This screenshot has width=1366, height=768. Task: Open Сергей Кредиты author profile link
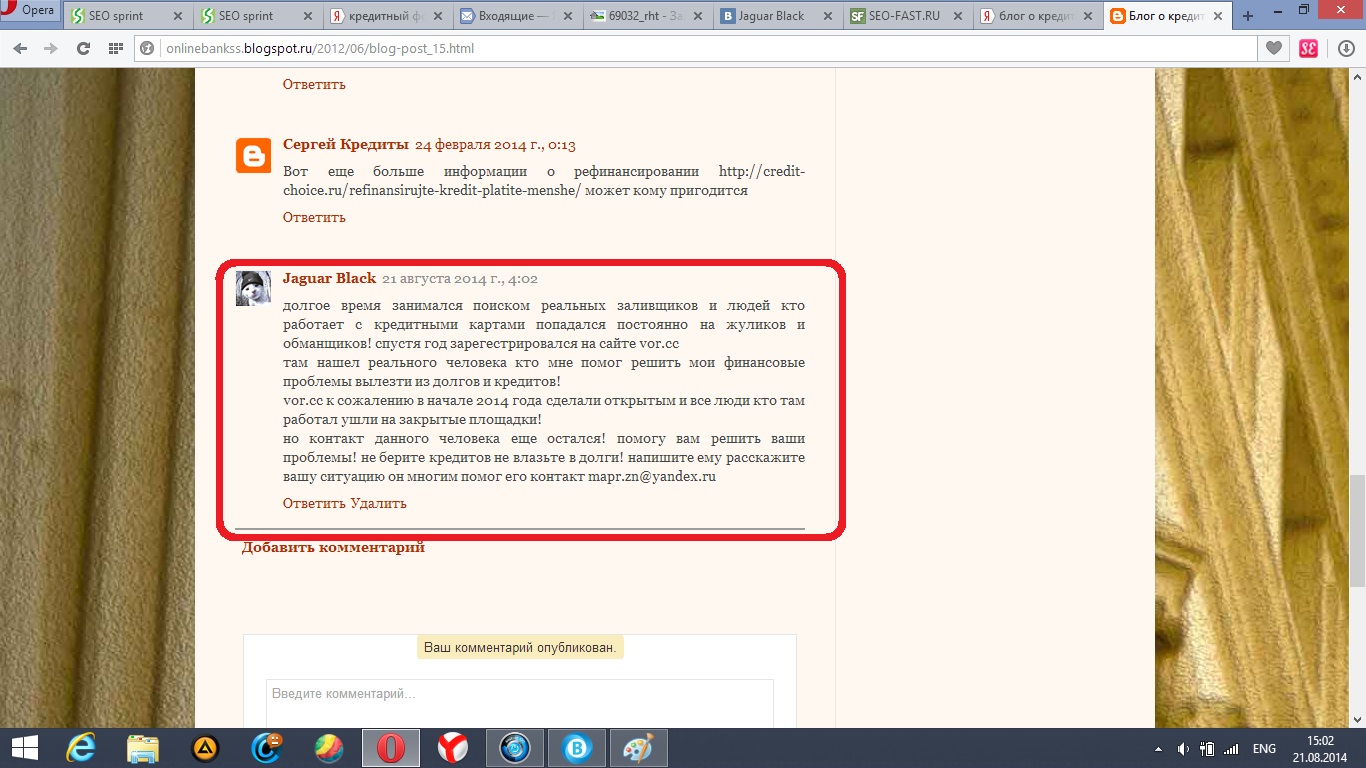[346, 145]
